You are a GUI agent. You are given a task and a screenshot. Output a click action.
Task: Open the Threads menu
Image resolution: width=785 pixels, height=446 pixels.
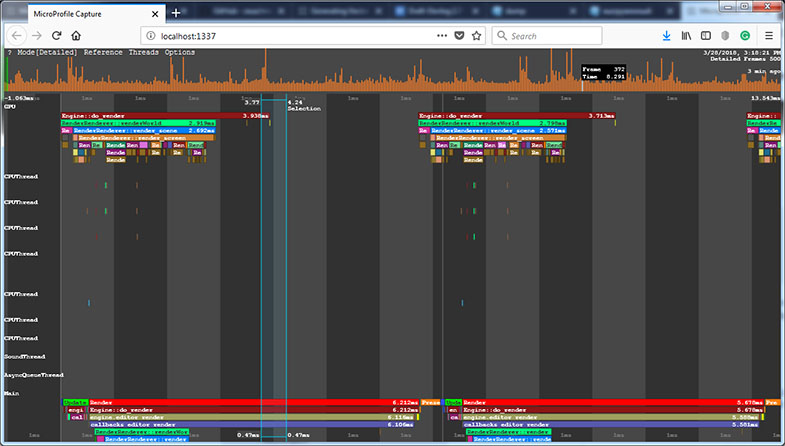coord(144,52)
